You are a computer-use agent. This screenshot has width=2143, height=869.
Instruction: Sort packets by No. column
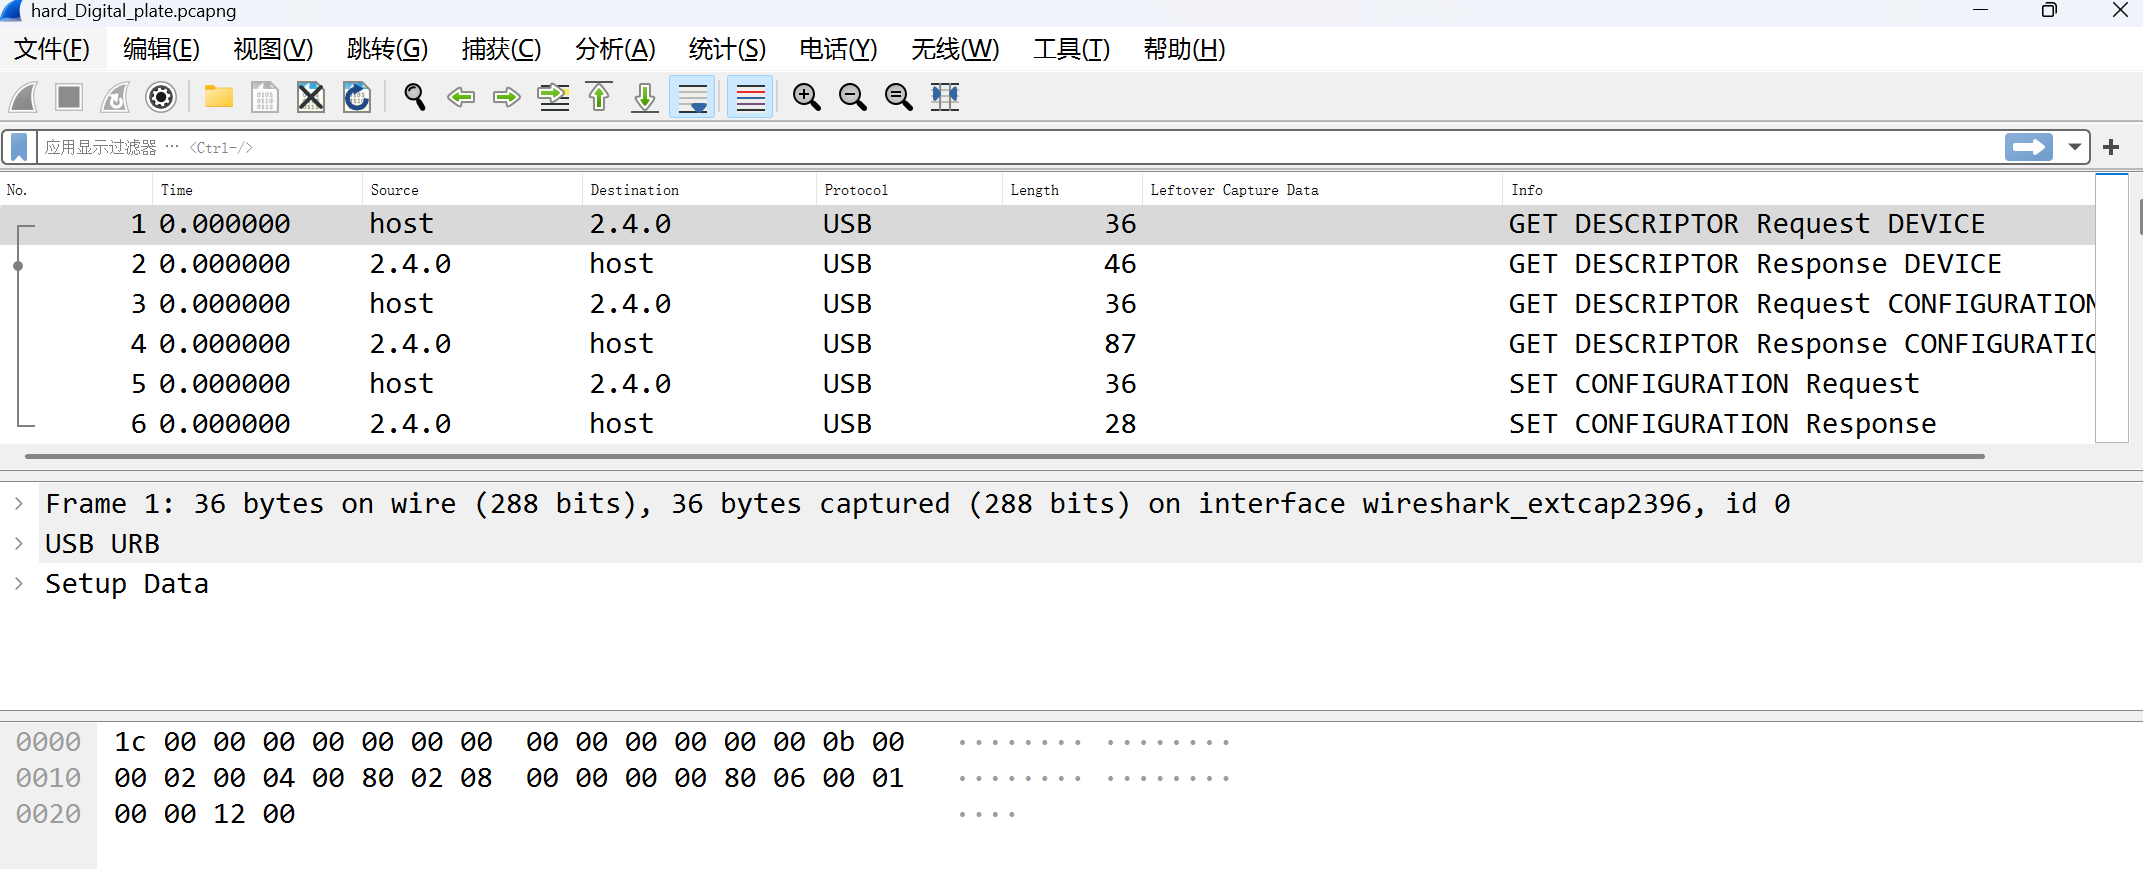pyautogui.click(x=76, y=190)
